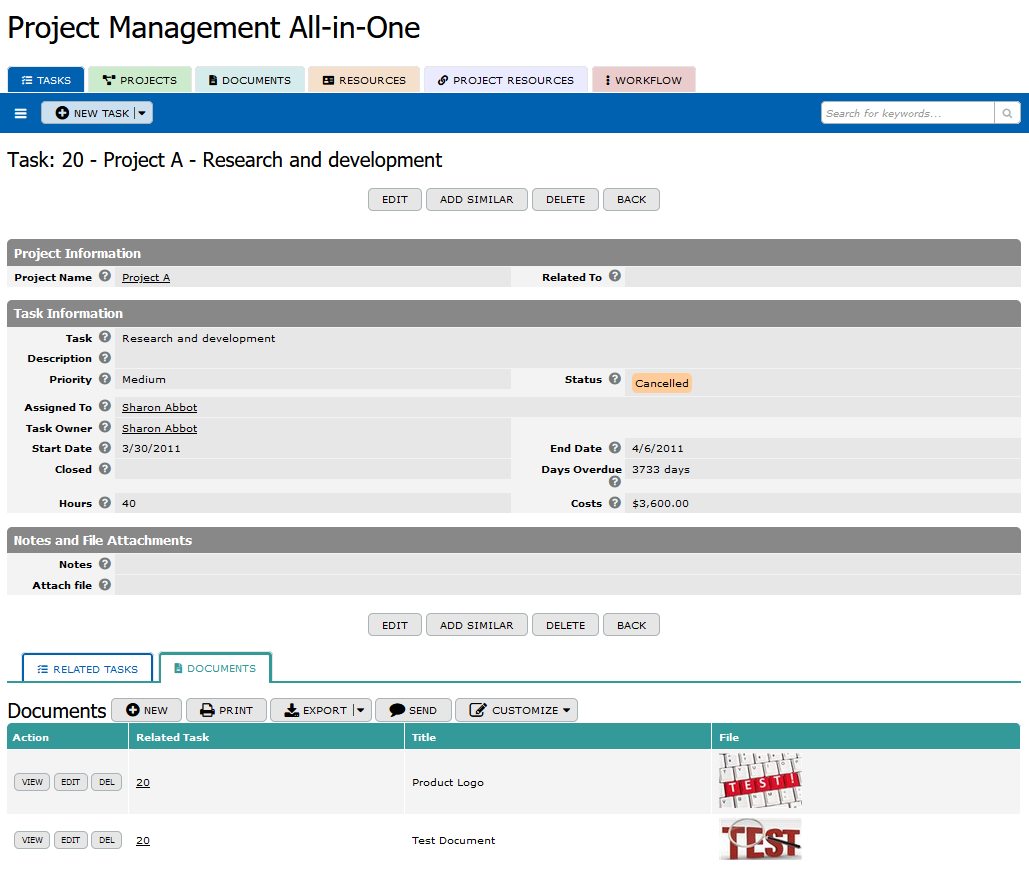Expand the New Task dropdown arrow
The width and height of the screenshot is (1029, 887).
point(142,114)
